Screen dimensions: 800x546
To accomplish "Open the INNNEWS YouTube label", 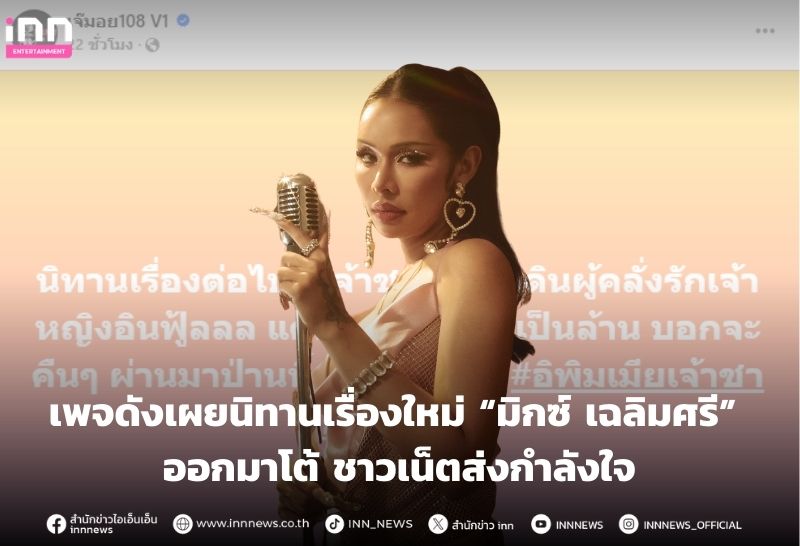I will click(579, 525).
